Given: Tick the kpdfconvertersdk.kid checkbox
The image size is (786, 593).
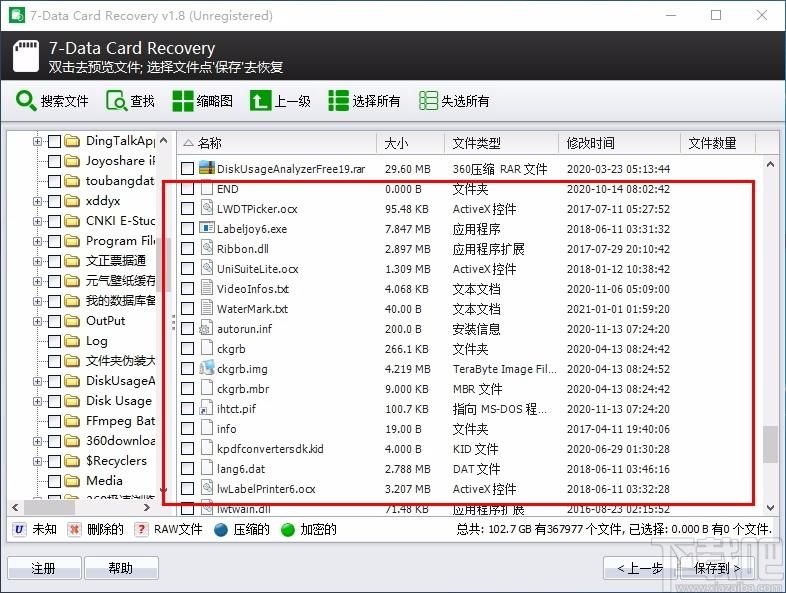Looking at the screenshot, I should coord(187,449).
